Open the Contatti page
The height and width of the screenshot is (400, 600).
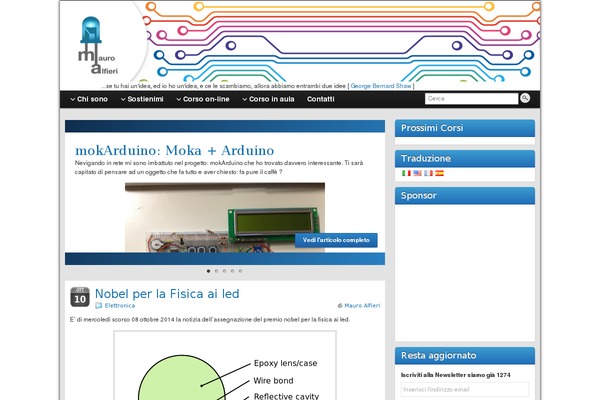[321, 99]
